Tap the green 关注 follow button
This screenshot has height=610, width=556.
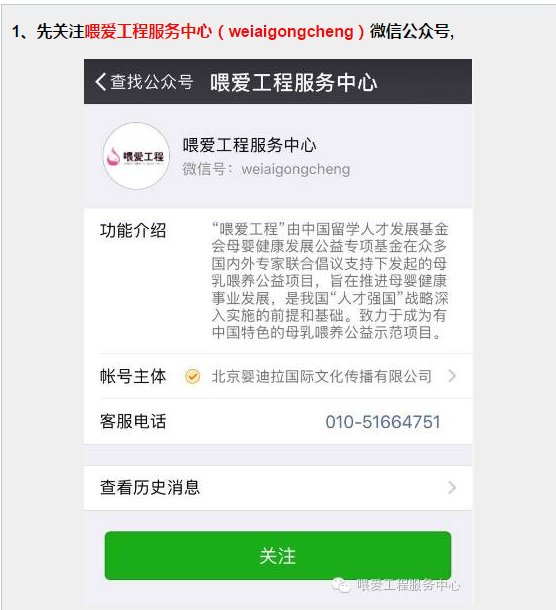pos(278,556)
